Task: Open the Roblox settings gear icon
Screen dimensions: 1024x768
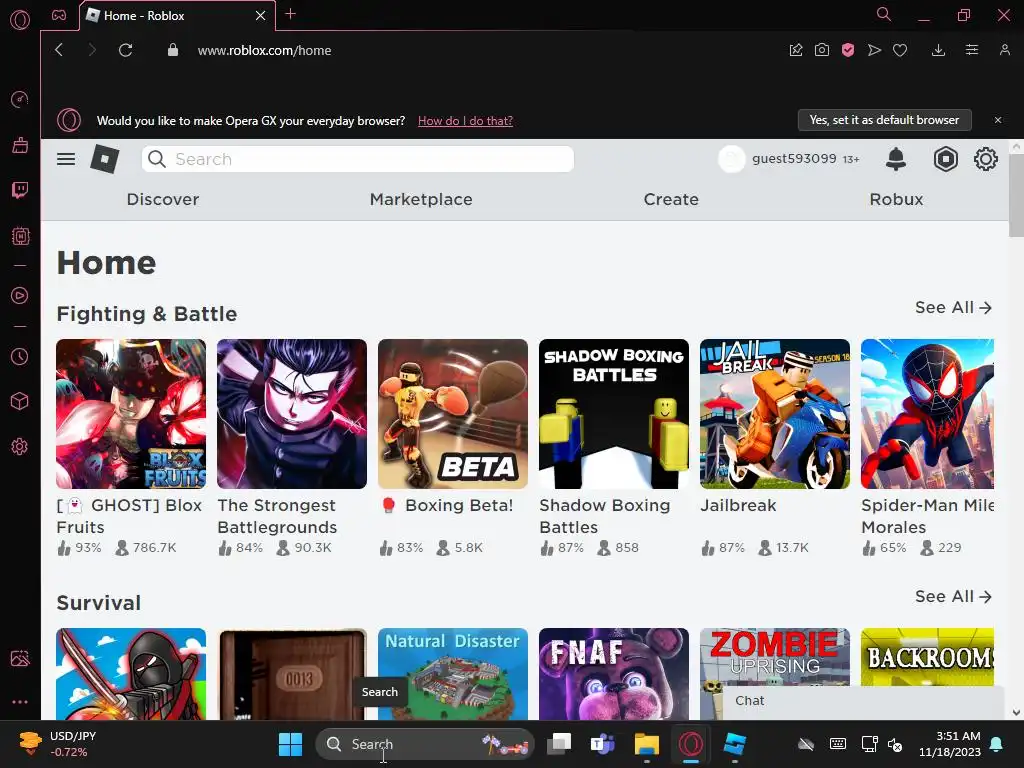Action: 985,159
